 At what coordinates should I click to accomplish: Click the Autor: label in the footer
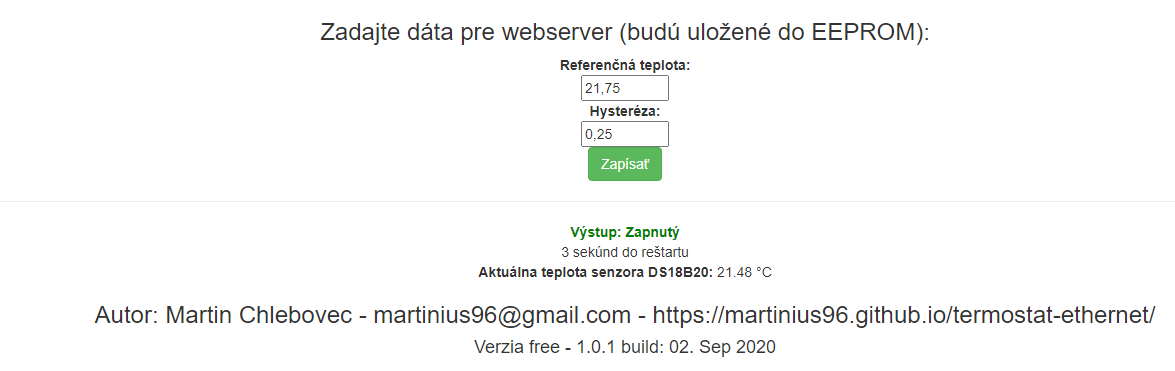tap(126, 315)
